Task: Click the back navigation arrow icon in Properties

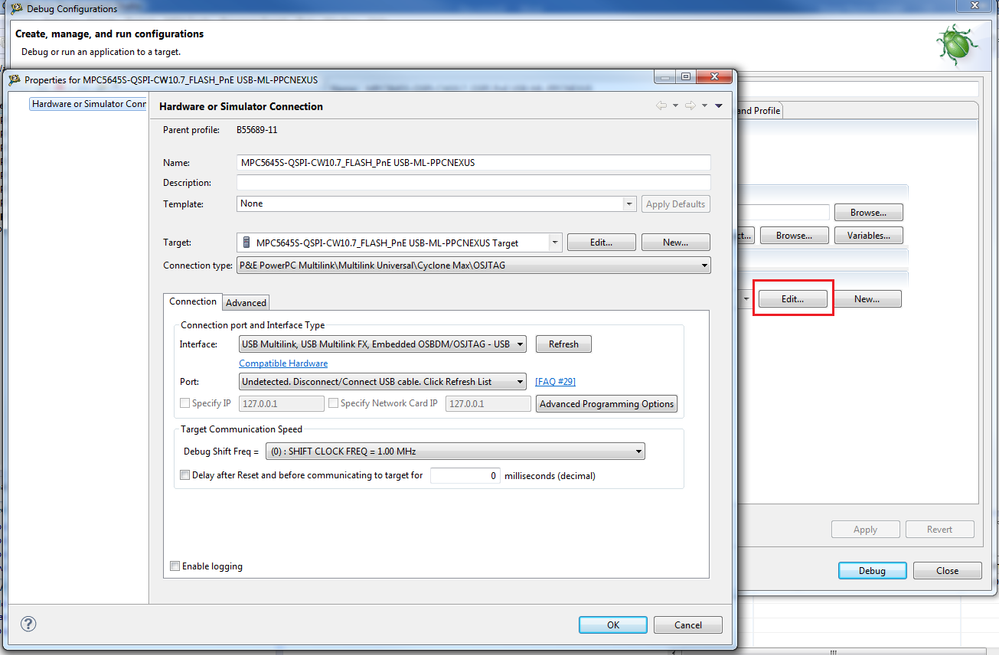Action: click(661, 106)
